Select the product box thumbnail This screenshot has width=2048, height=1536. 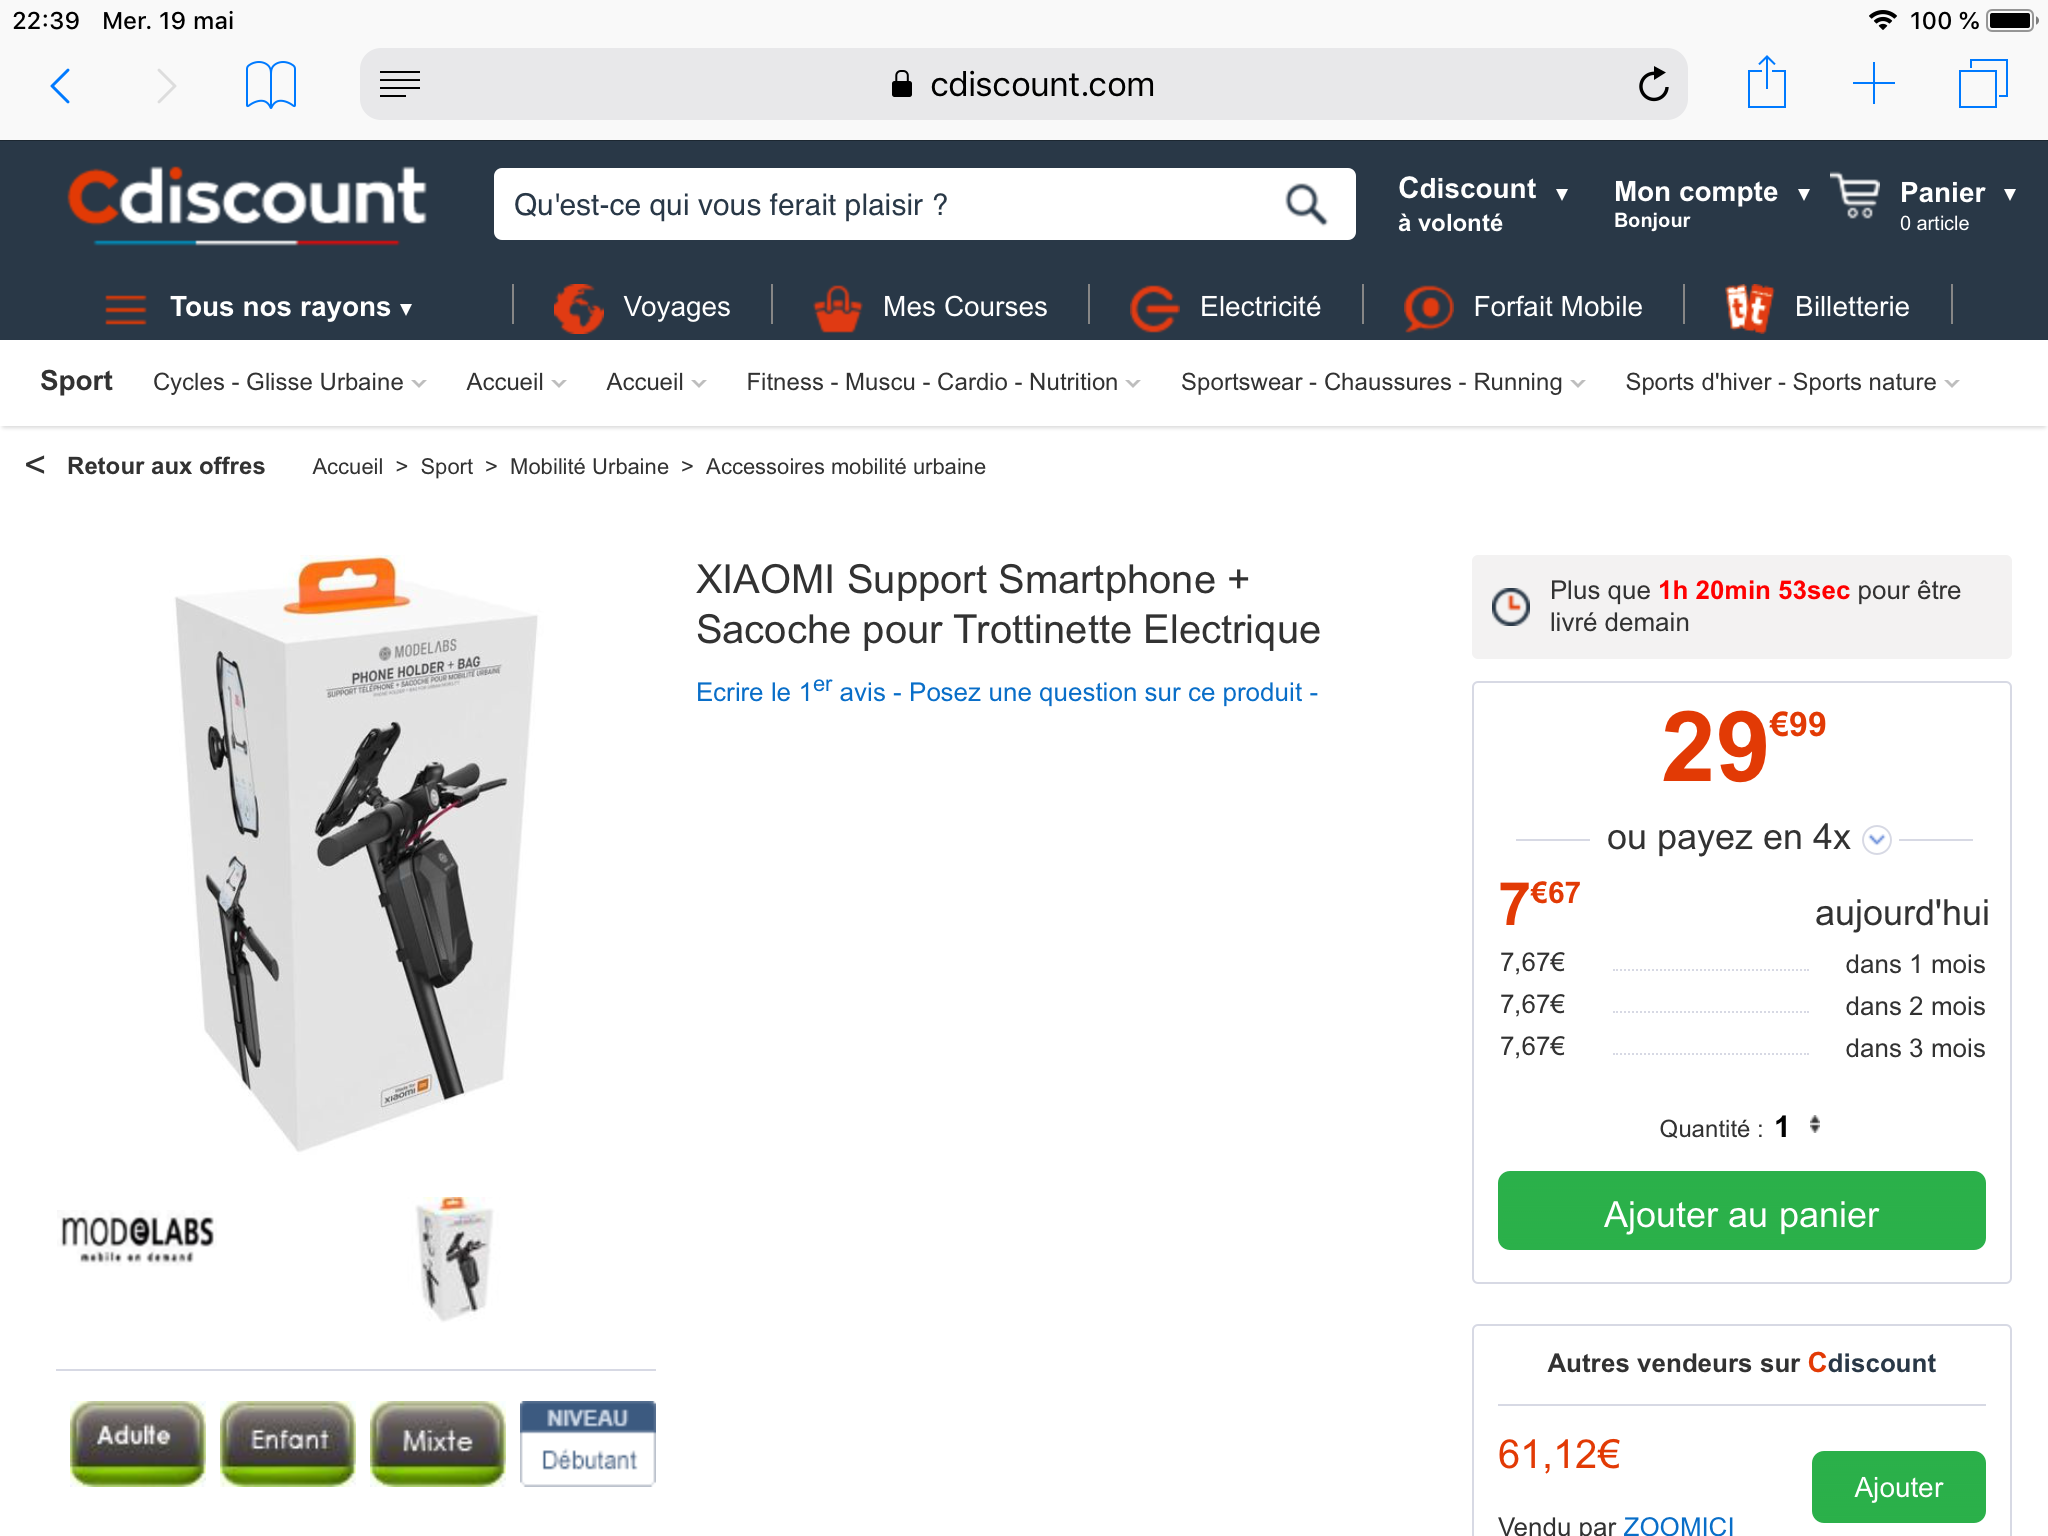coord(454,1256)
